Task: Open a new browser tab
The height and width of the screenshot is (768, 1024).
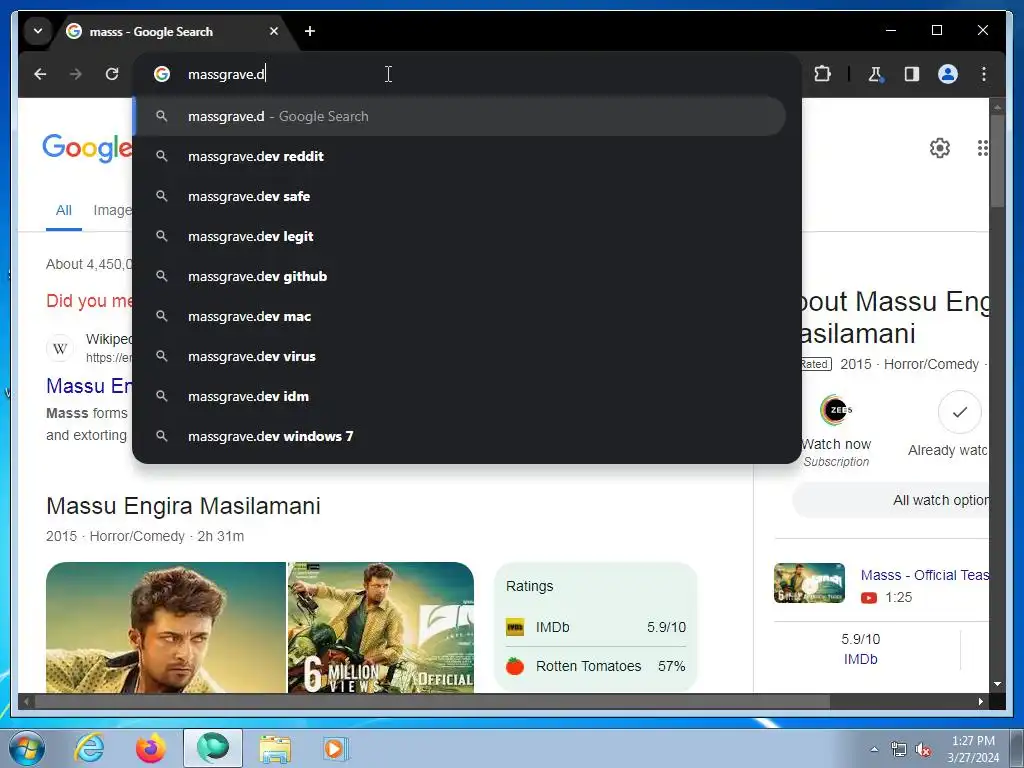Action: 310,31
